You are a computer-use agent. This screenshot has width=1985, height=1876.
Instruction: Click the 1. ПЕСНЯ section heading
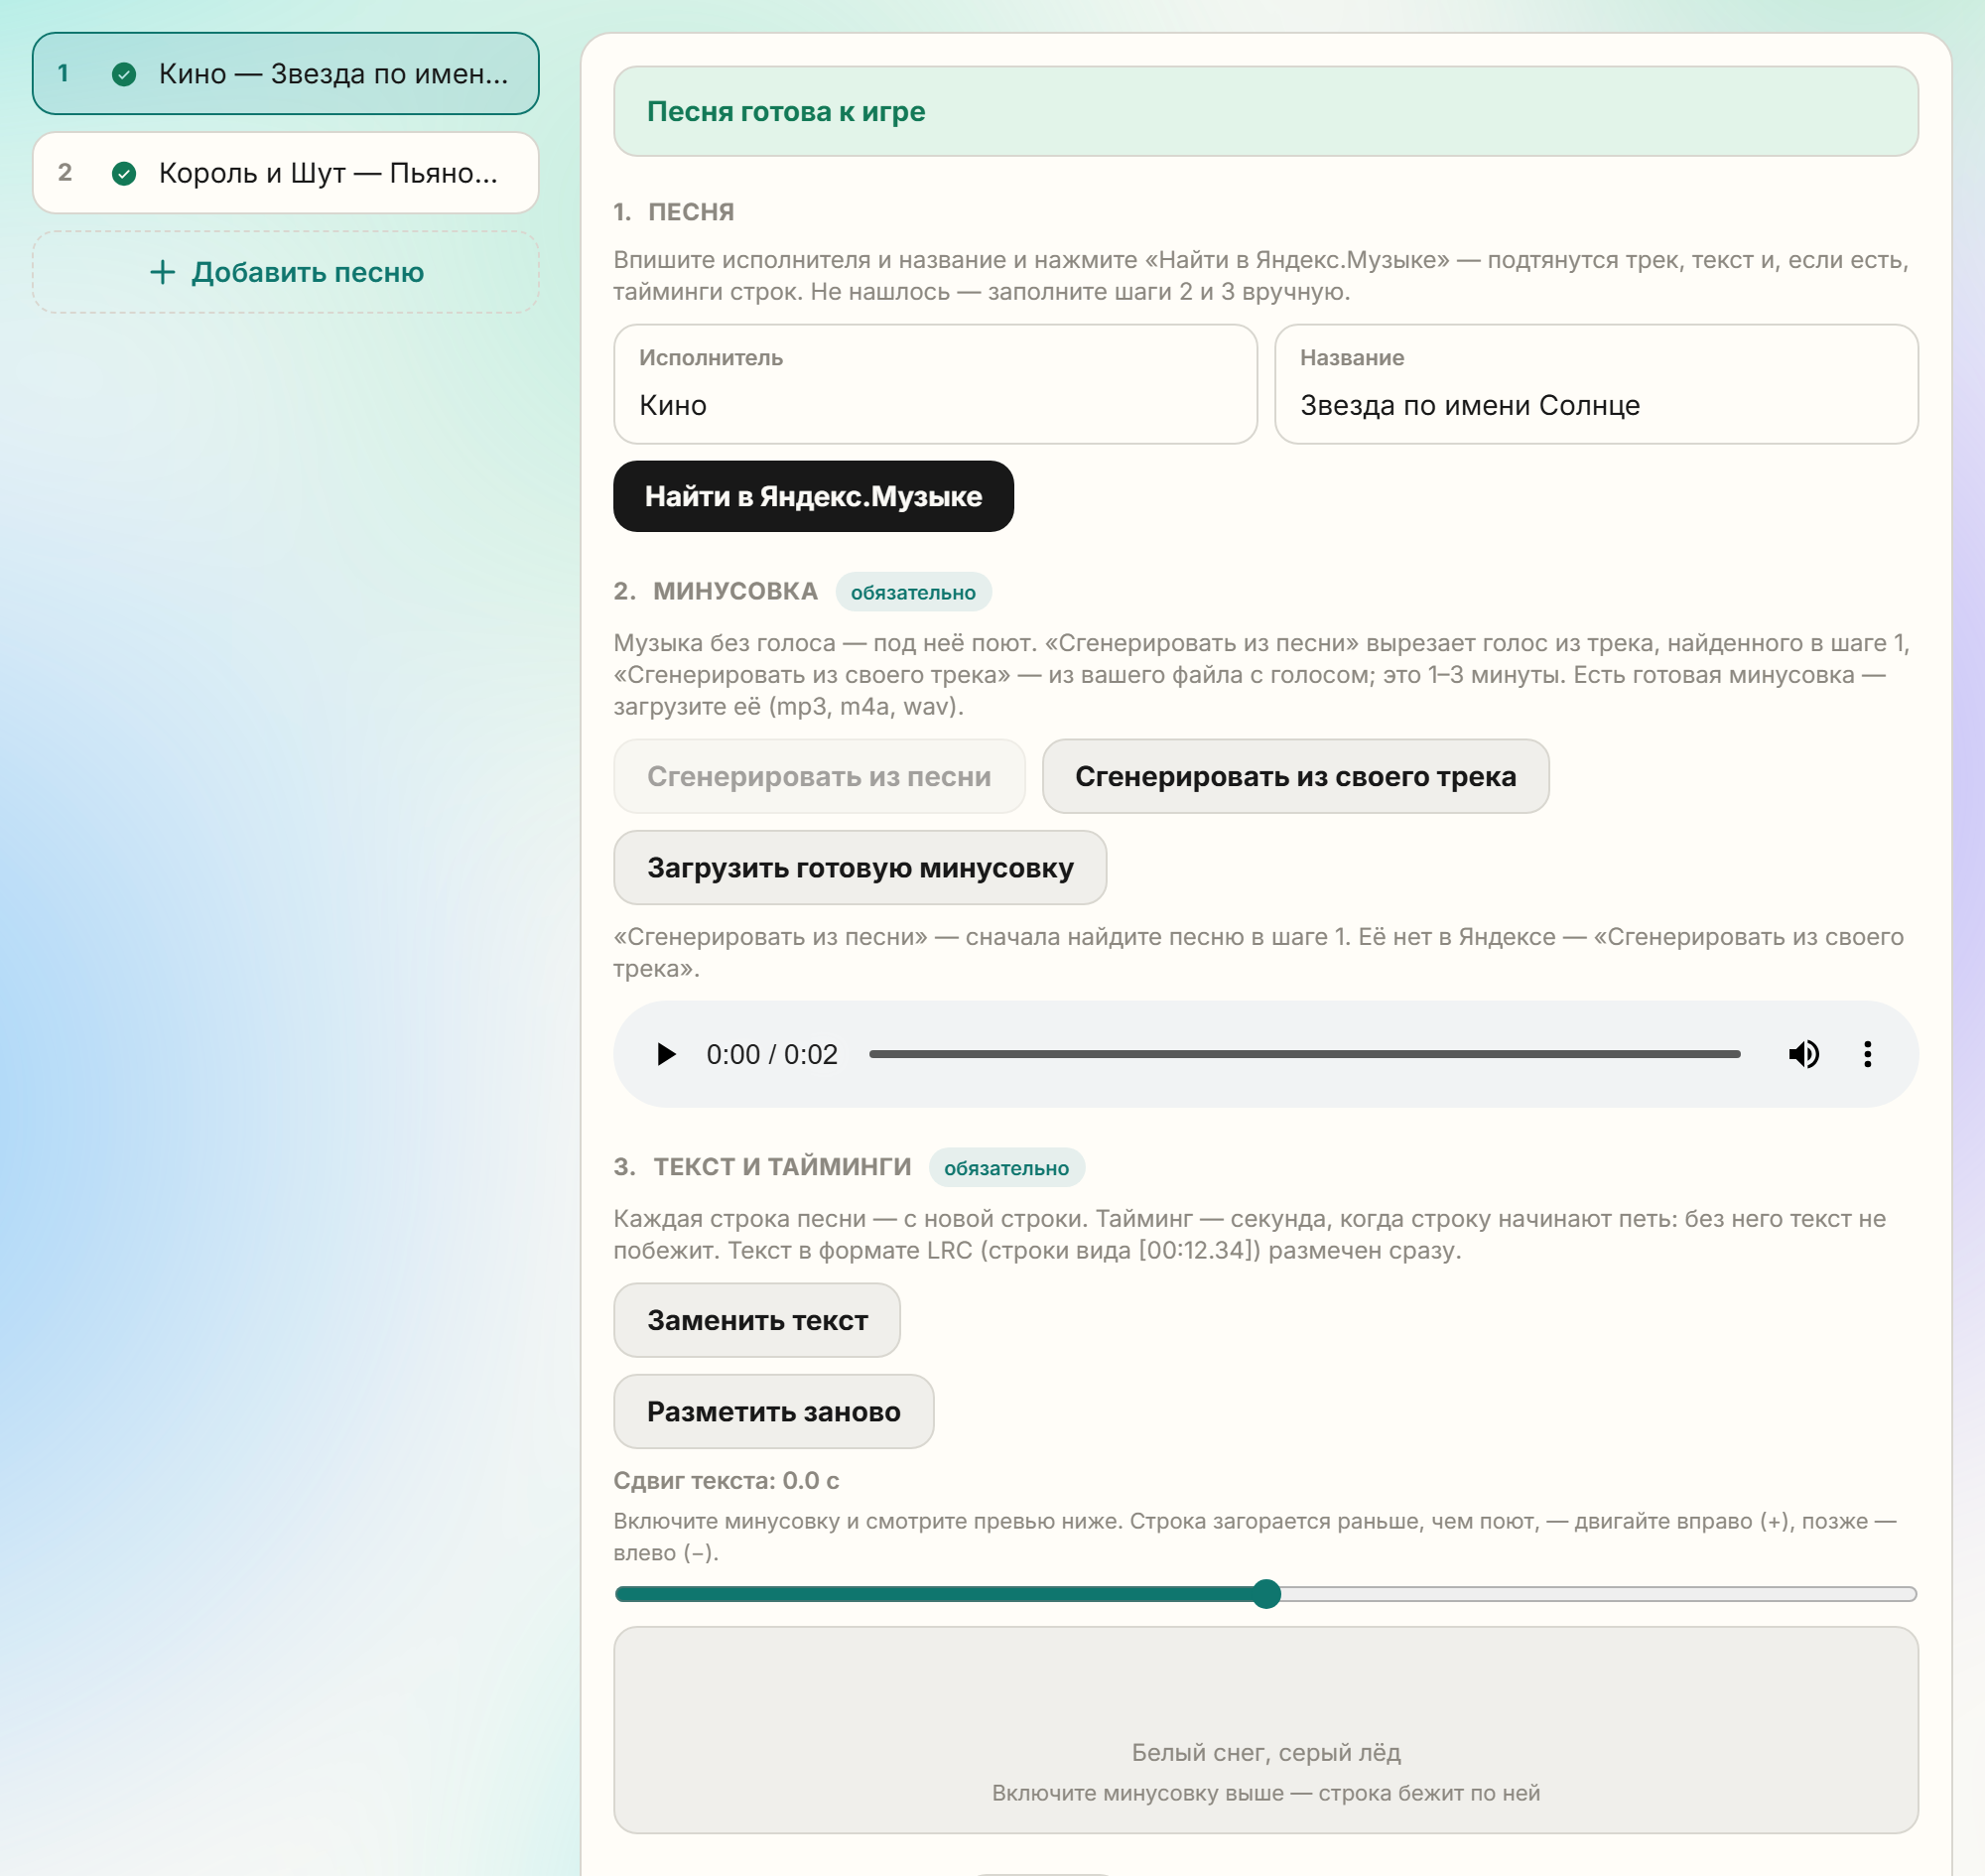tap(674, 212)
